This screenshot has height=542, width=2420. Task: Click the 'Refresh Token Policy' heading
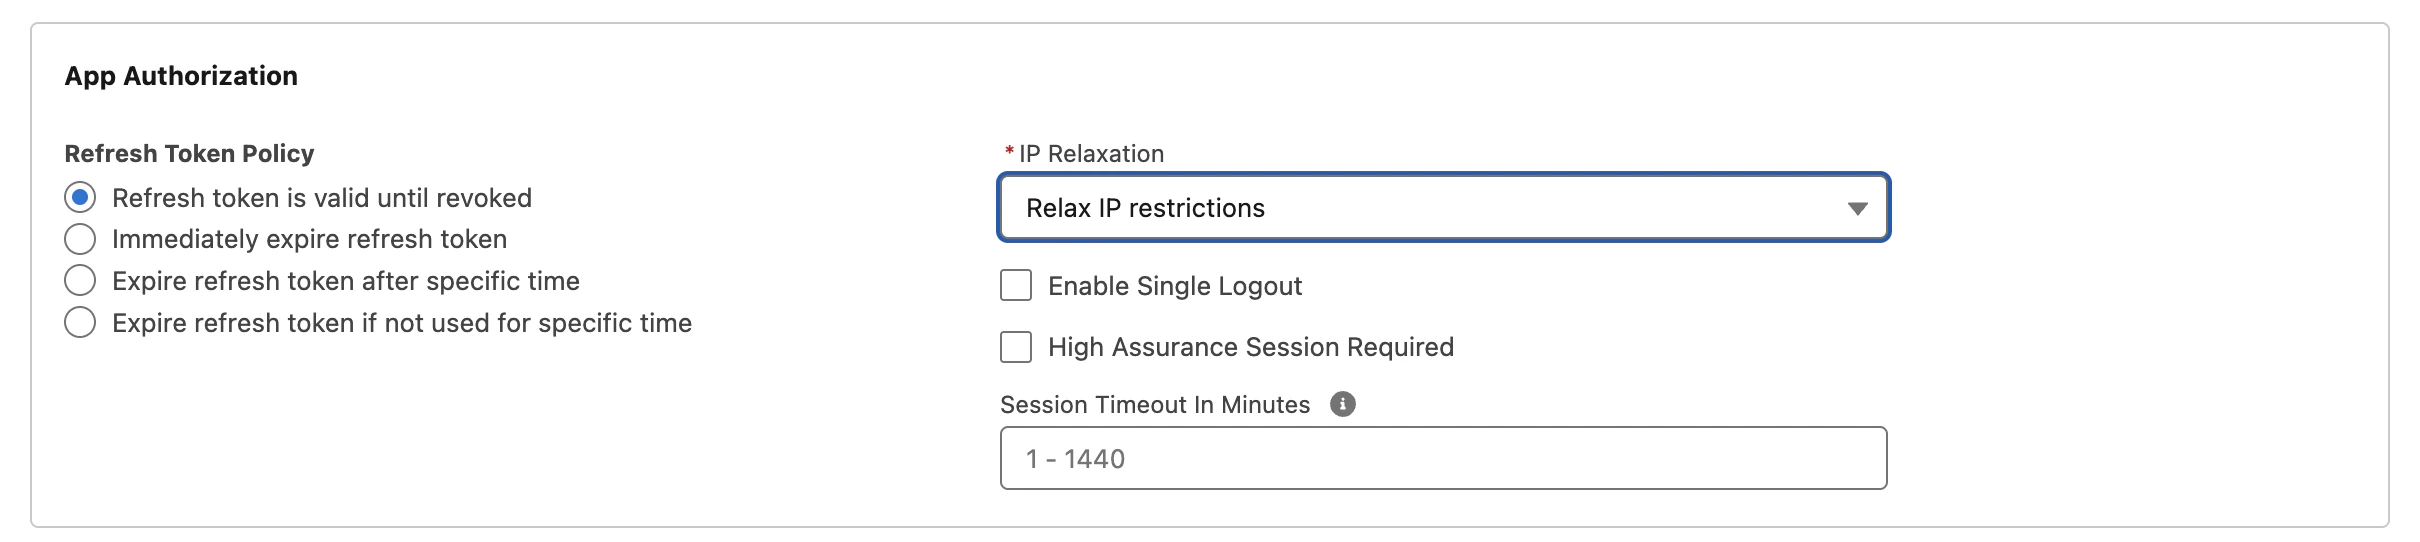tap(189, 154)
